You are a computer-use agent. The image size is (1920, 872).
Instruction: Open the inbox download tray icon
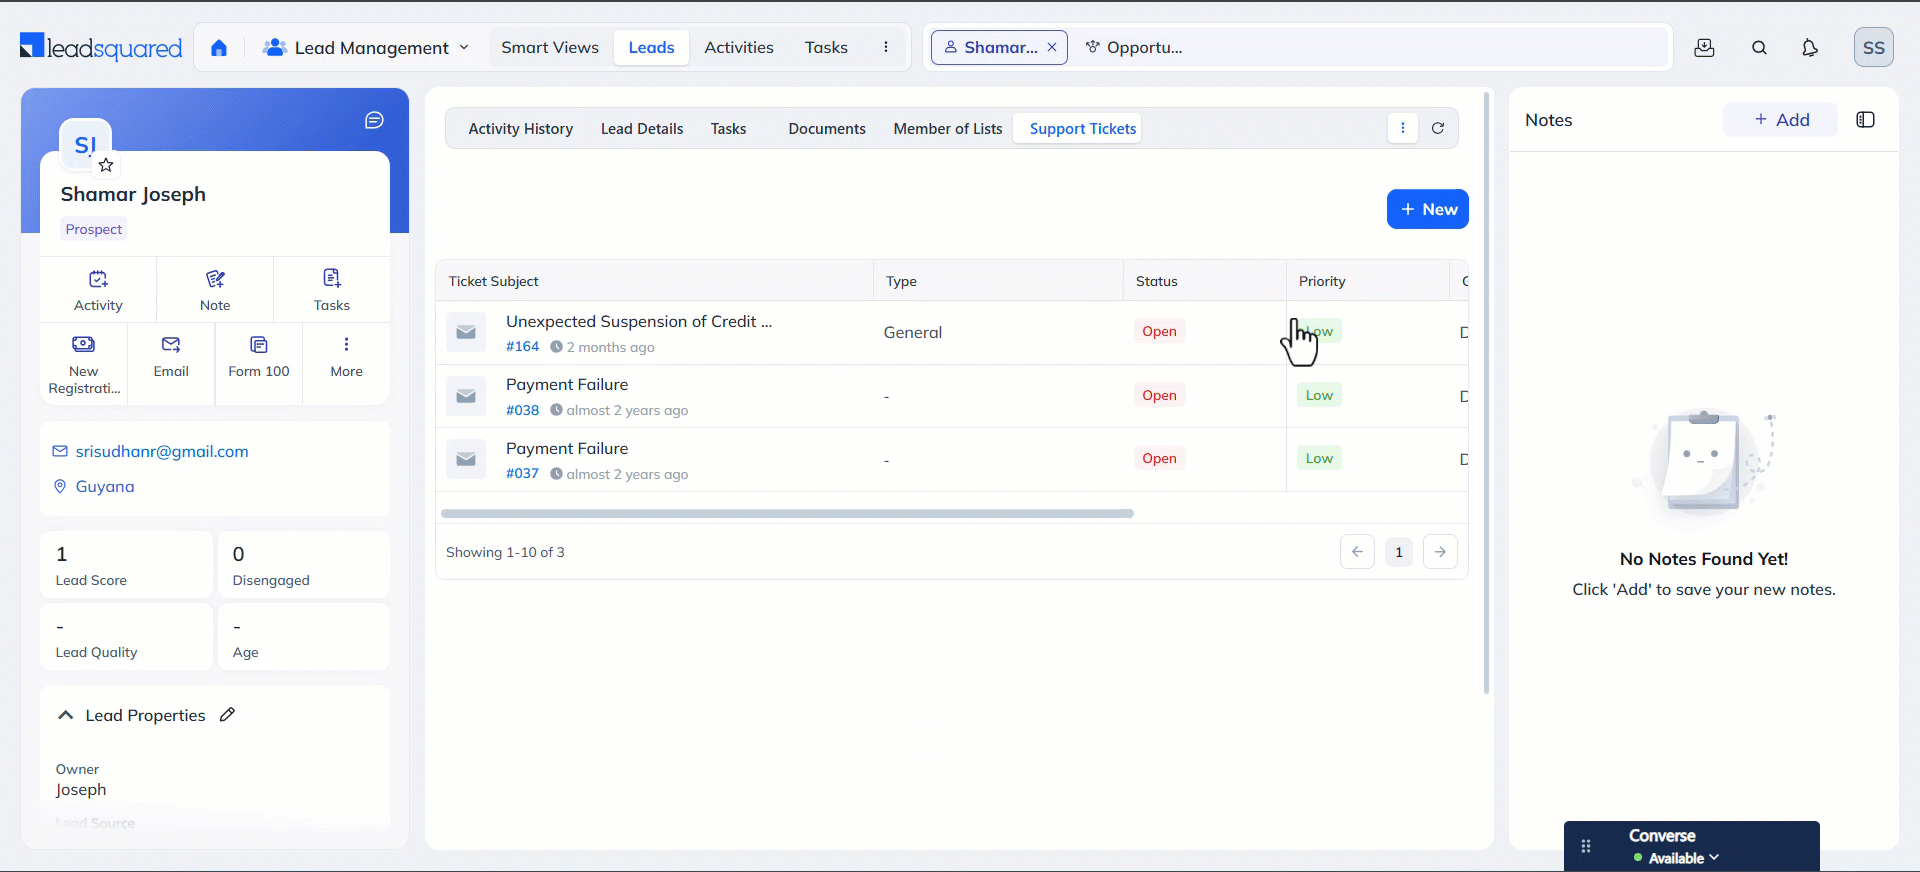point(1705,48)
